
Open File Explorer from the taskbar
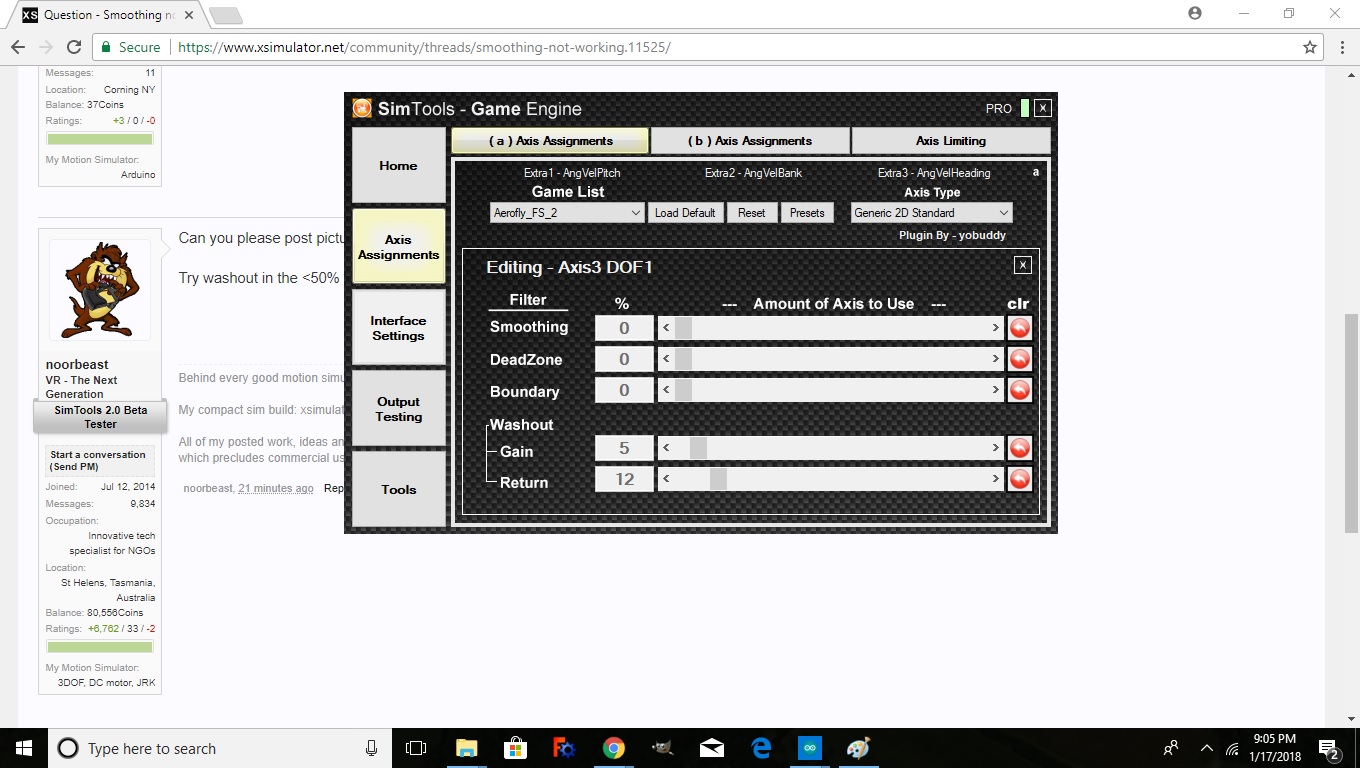coord(466,748)
